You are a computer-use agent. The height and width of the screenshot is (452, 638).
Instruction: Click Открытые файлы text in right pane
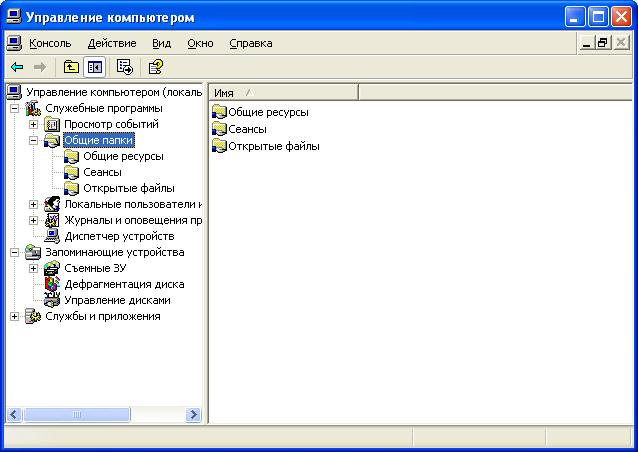(274, 146)
